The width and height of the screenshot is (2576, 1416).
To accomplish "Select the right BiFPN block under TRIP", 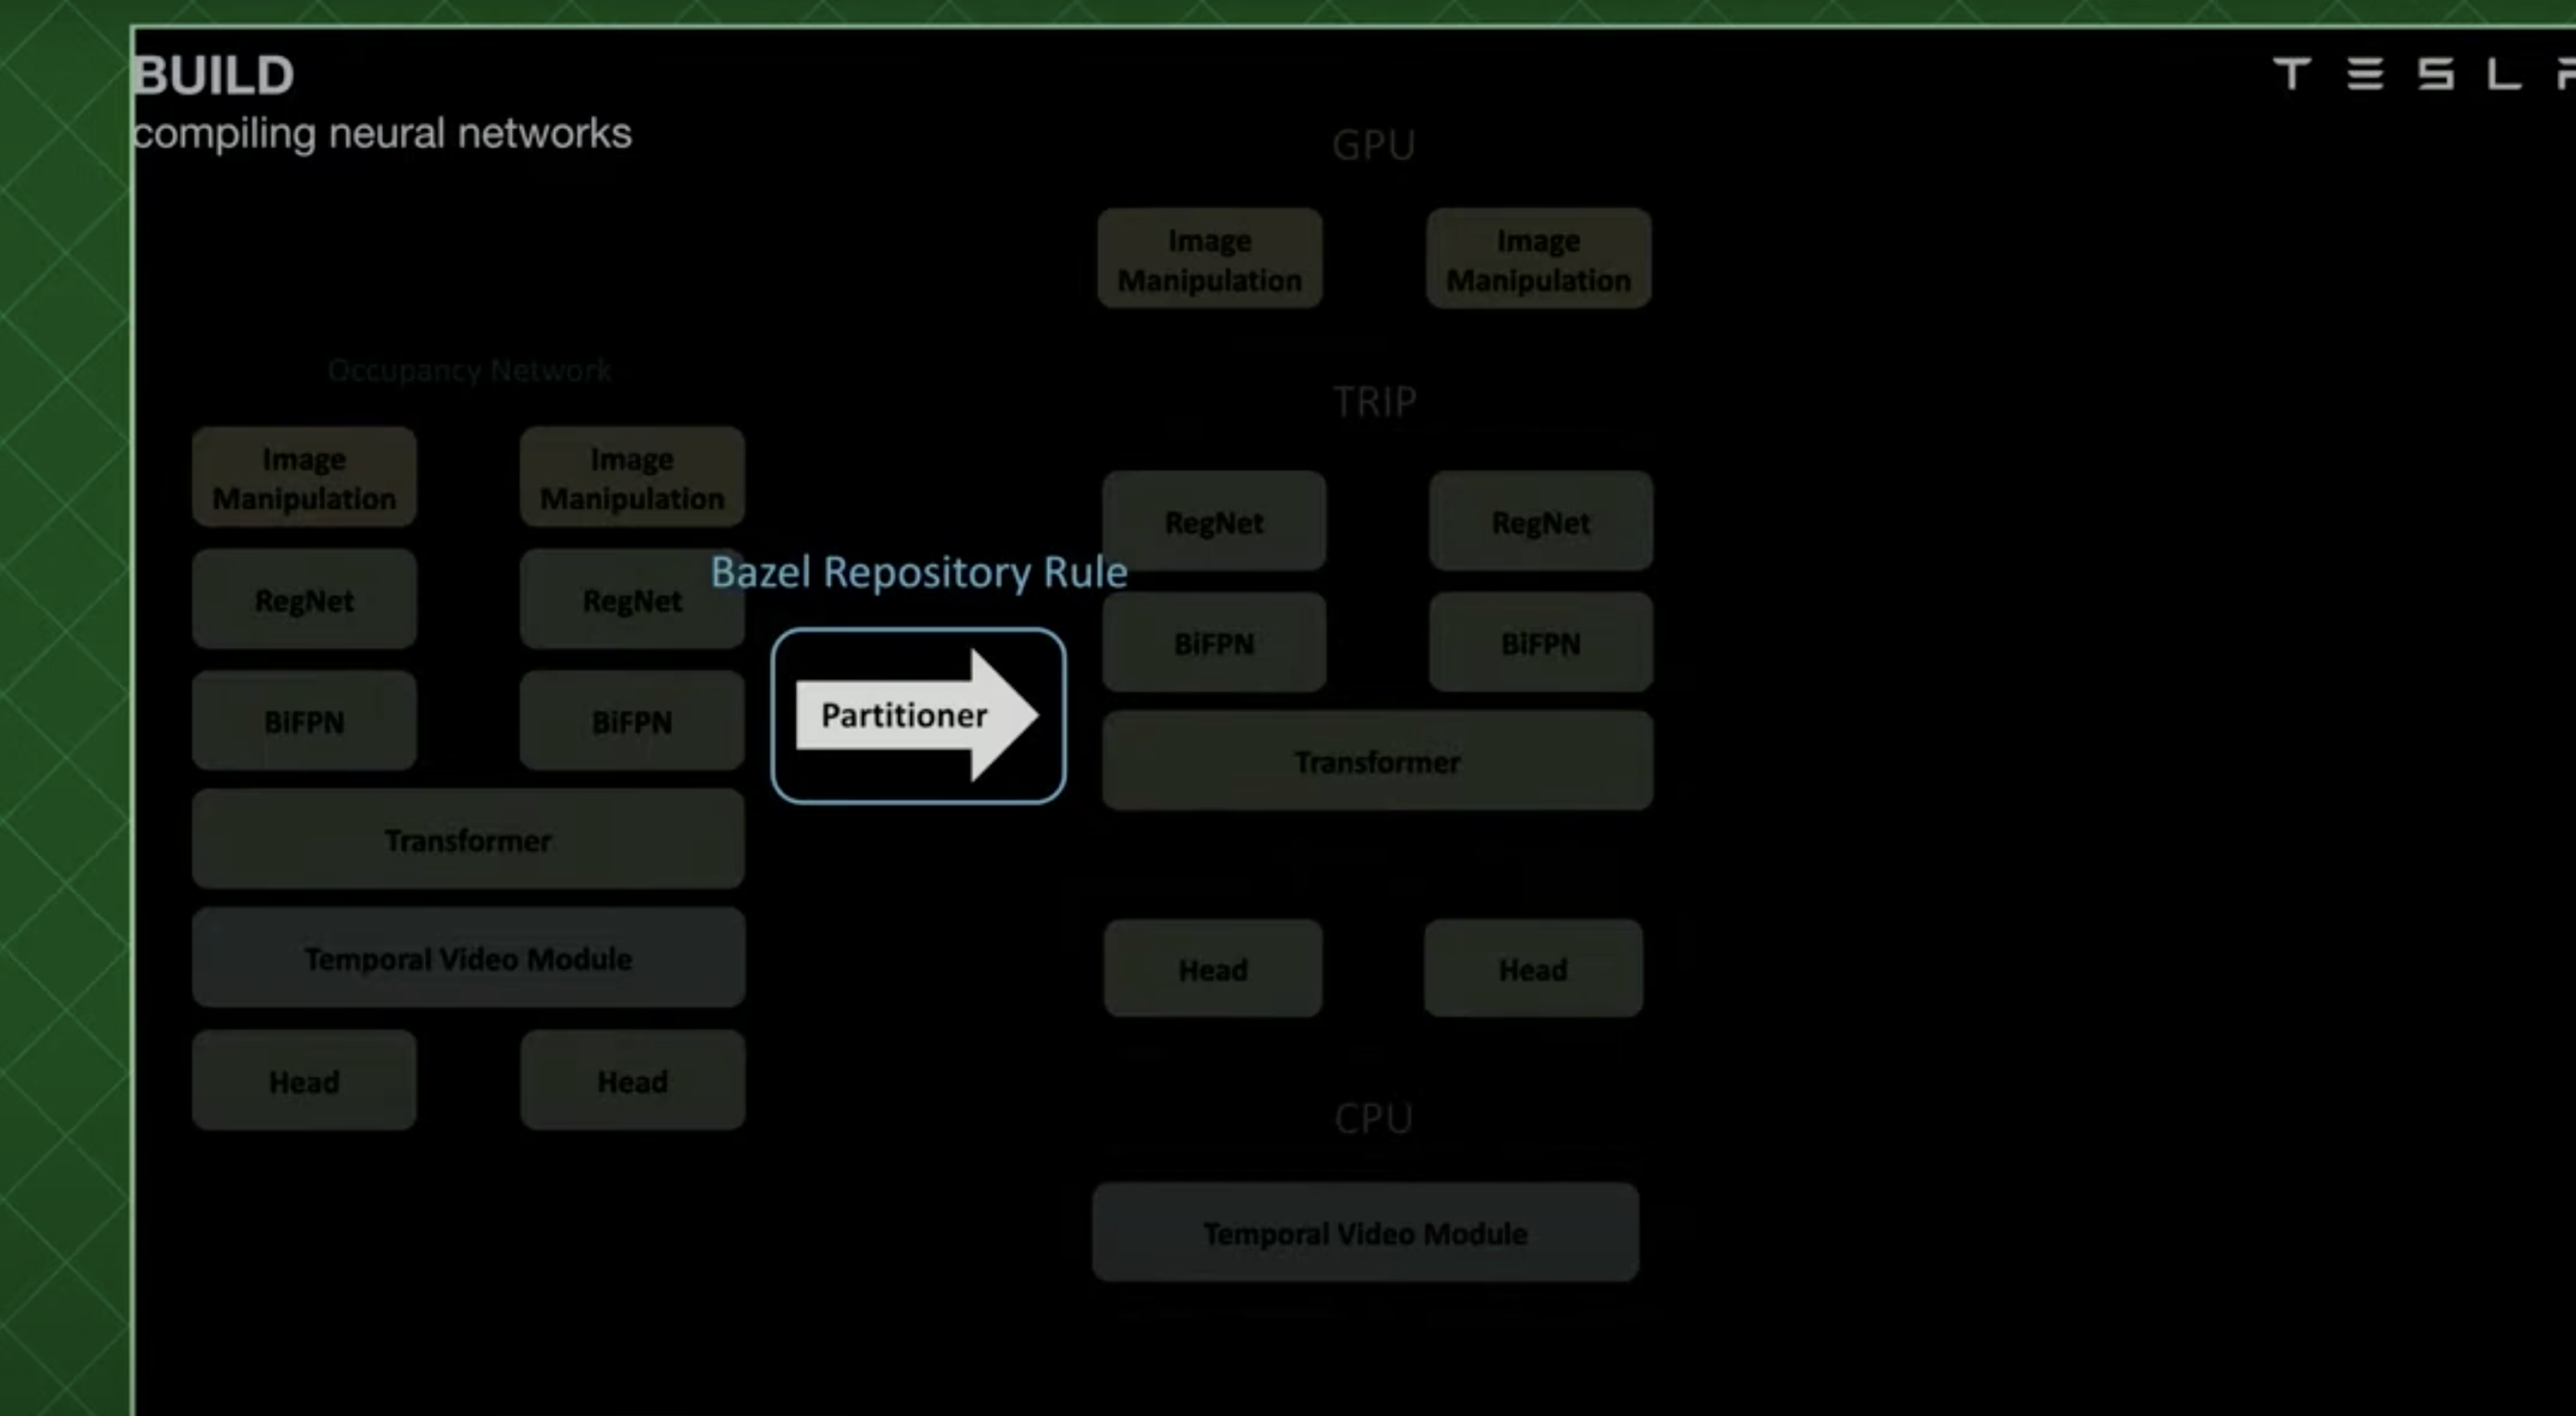I will coord(1540,643).
